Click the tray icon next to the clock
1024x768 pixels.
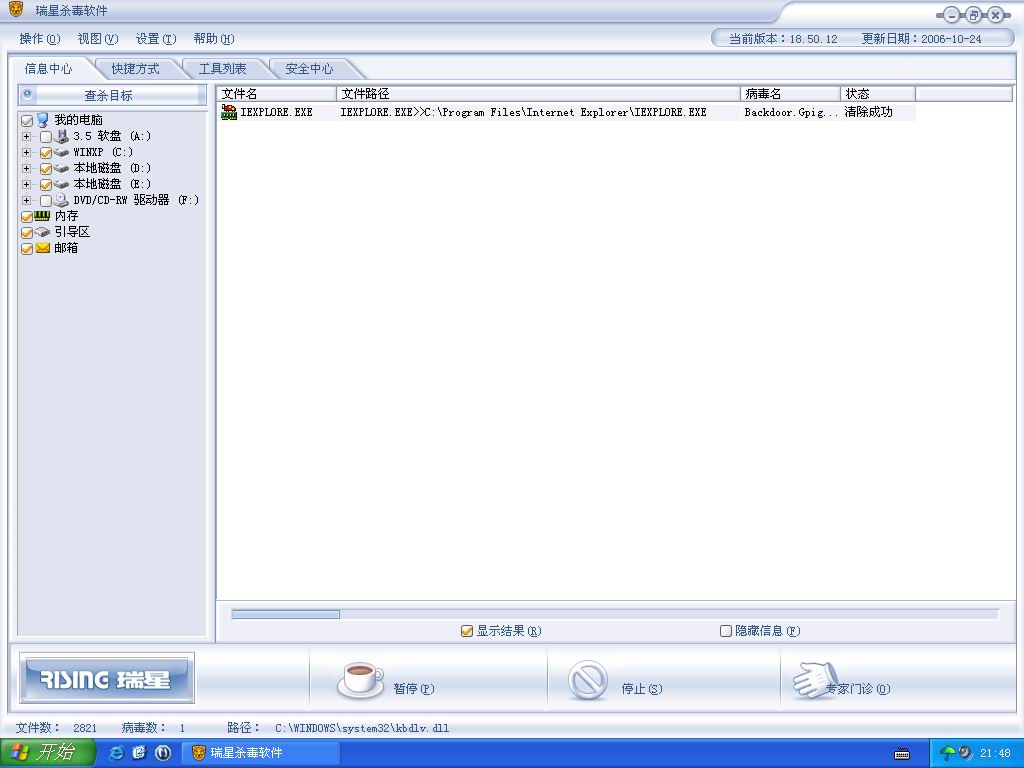coord(965,753)
